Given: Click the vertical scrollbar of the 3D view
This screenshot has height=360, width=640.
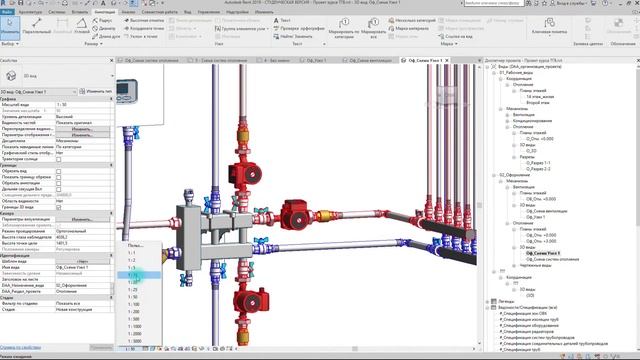Looking at the screenshot, I should point(480,204).
